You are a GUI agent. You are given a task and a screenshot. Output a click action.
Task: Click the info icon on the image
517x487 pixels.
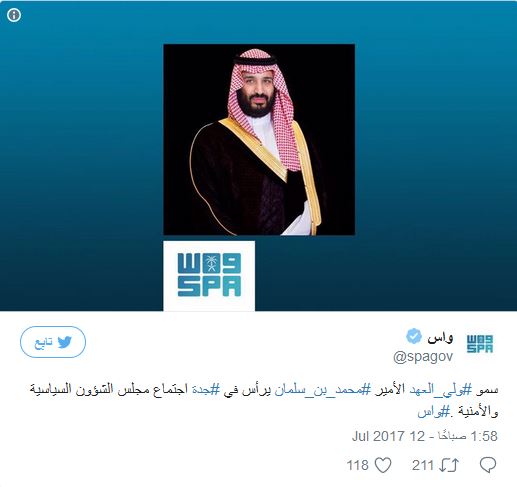click(14, 15)
